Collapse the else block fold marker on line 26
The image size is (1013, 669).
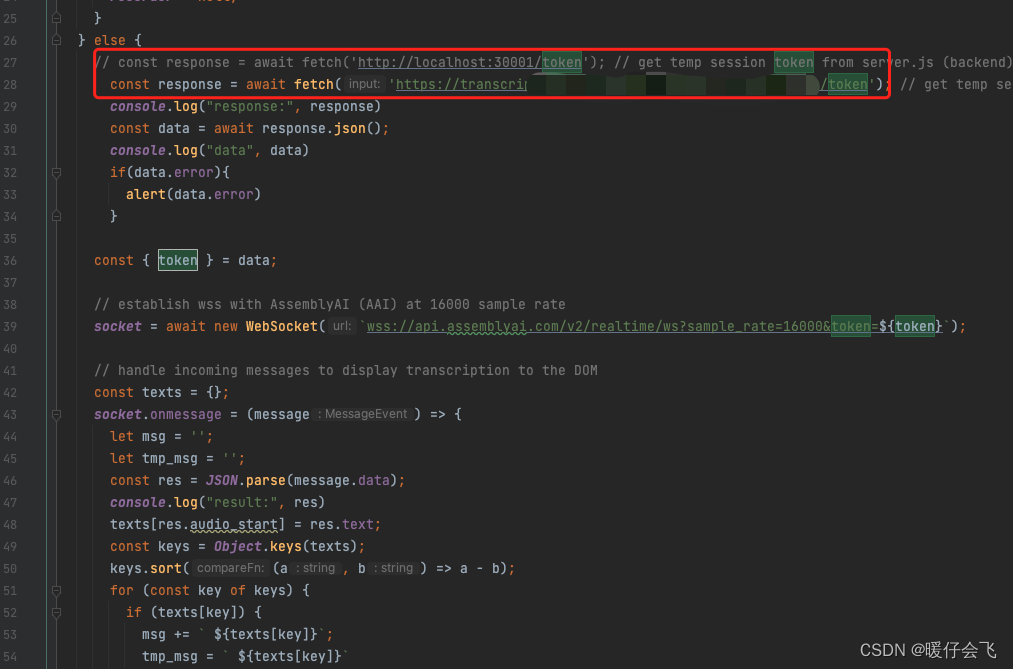pyautogui.click(x=56, y=40)
